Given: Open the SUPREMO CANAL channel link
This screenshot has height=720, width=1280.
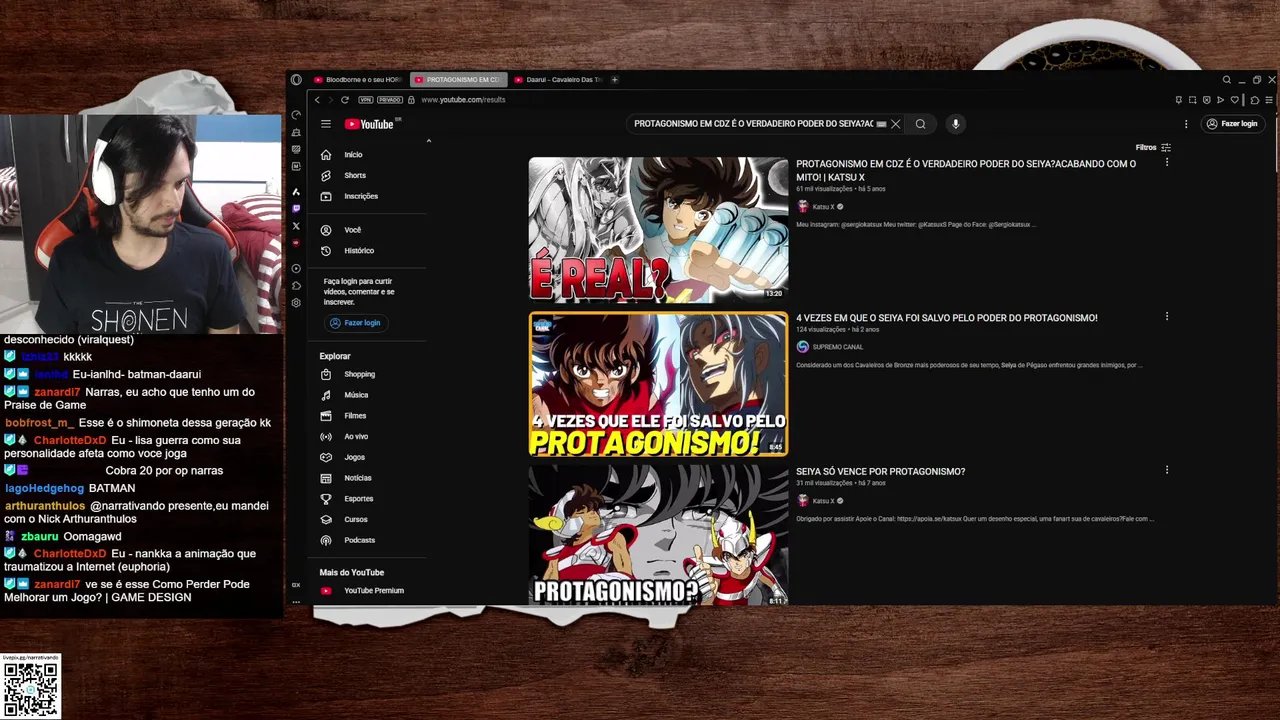Looking at the screenshot, I should (838, 347).
